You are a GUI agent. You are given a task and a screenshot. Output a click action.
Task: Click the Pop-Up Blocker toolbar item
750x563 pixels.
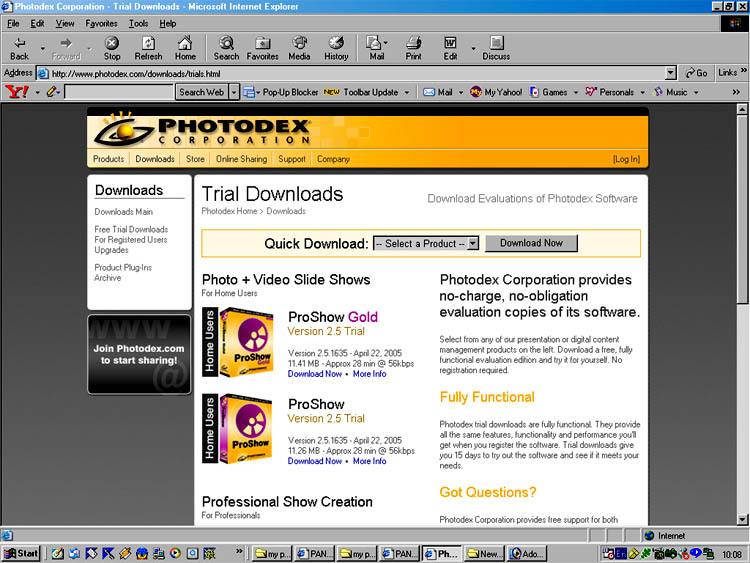click(280, 92)
